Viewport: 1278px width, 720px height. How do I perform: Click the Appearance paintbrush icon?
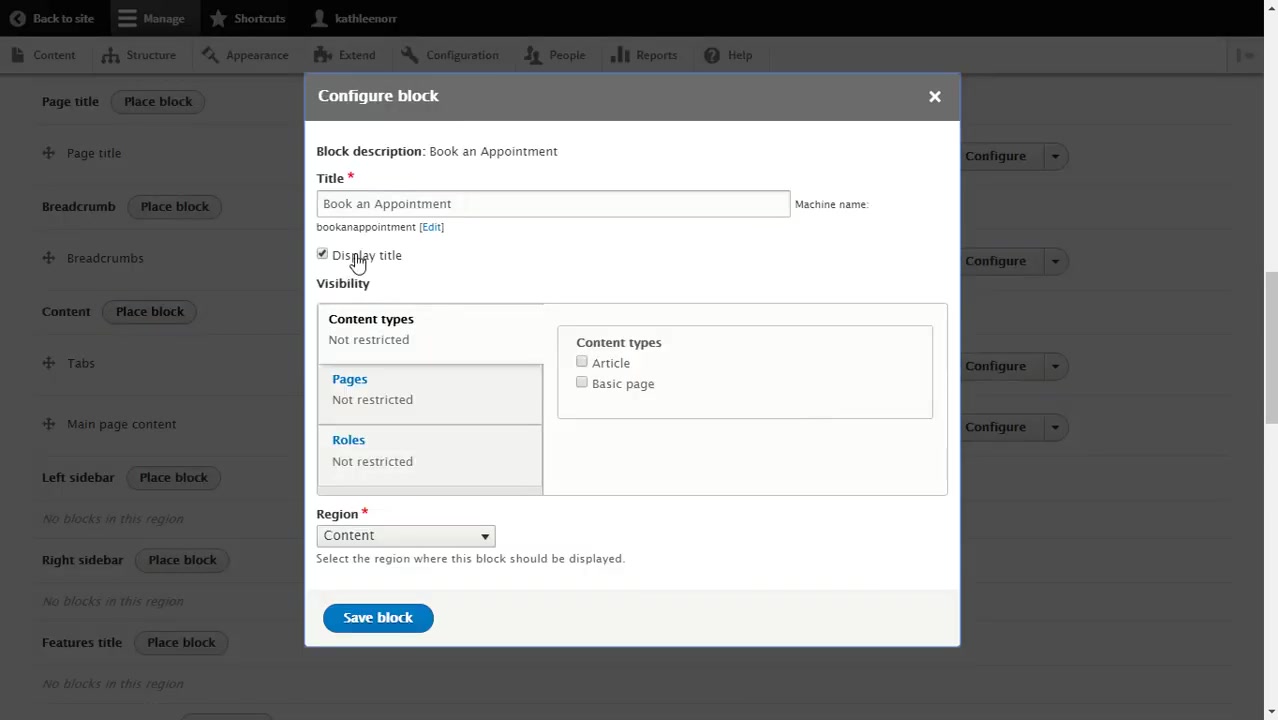[x=210, y=55]
